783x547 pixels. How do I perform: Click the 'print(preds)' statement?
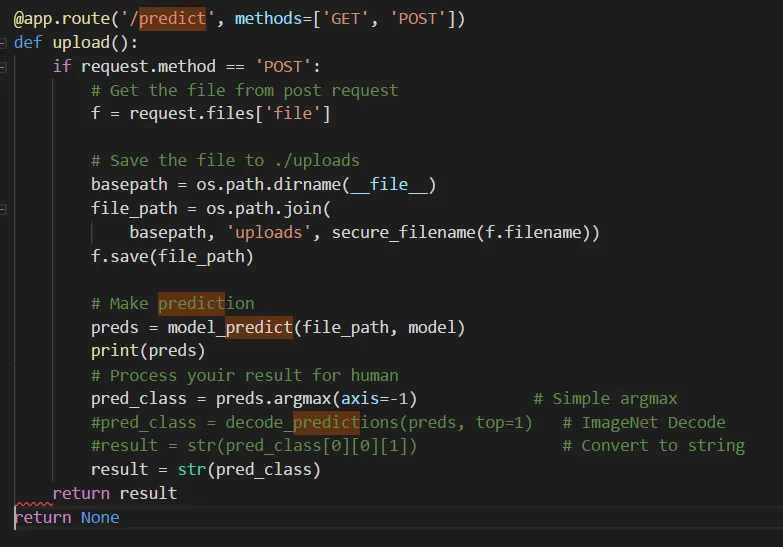(148, 351)
